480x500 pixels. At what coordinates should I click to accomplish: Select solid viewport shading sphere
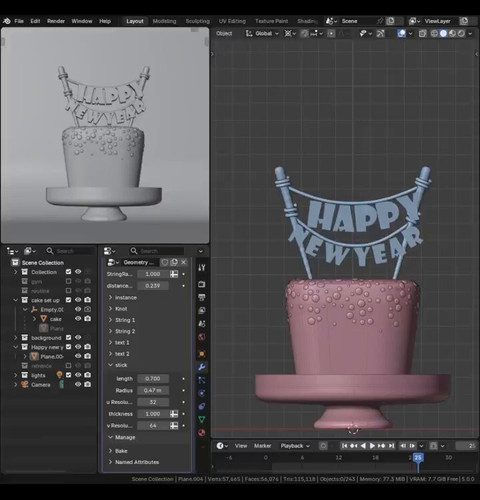443,33
